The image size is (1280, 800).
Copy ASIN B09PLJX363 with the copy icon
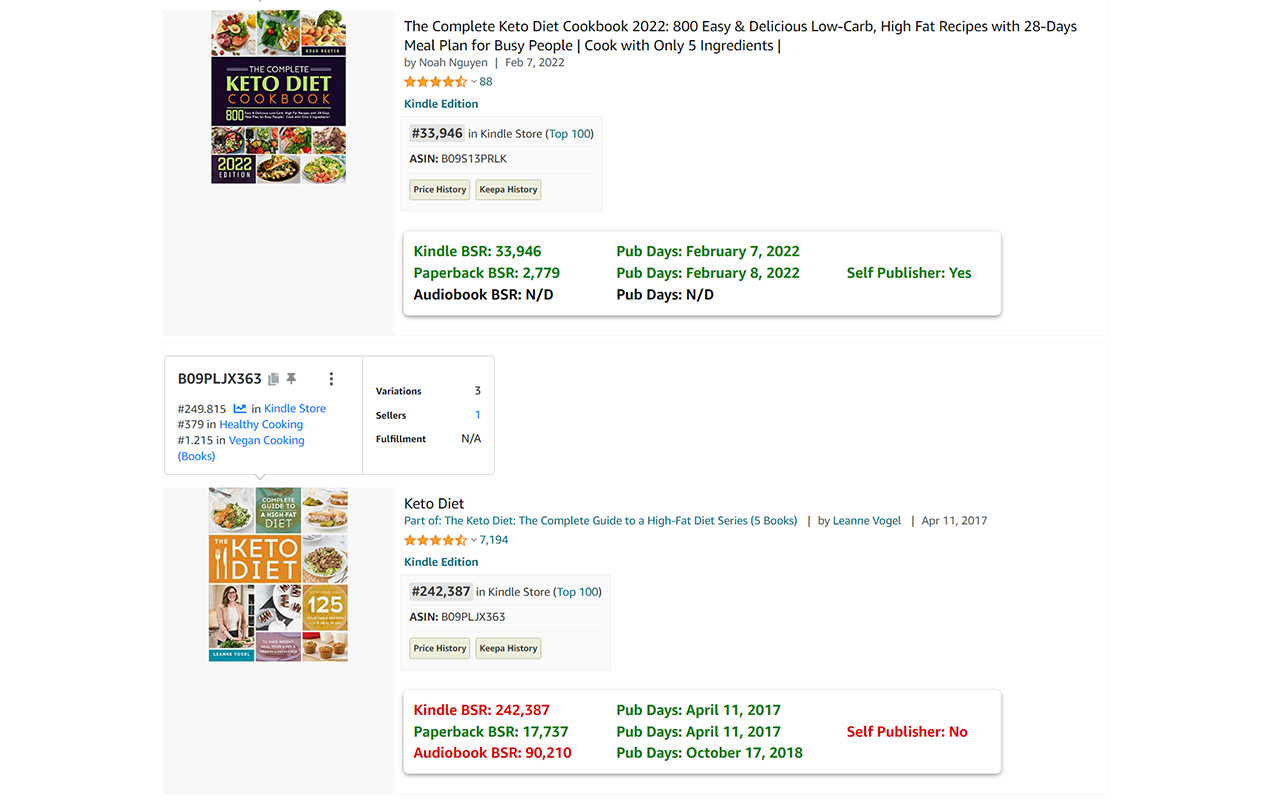[x=274, y=379]
